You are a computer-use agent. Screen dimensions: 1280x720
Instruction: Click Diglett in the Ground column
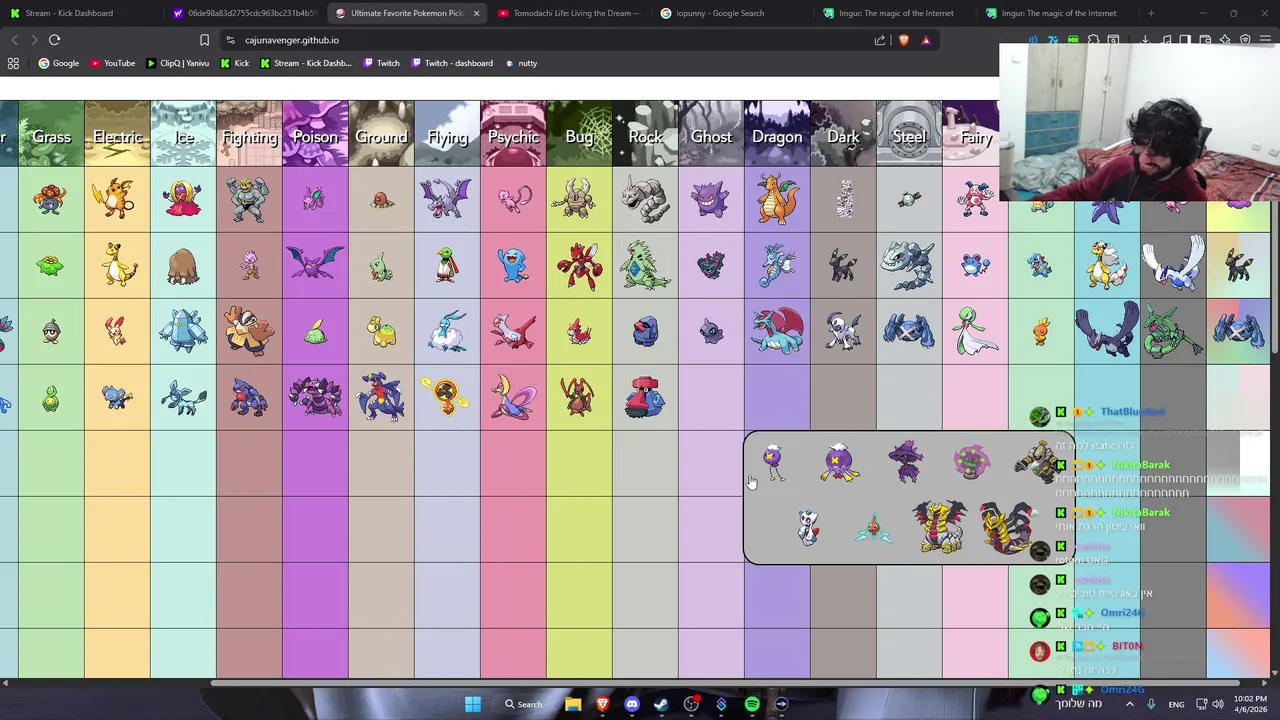381,200
